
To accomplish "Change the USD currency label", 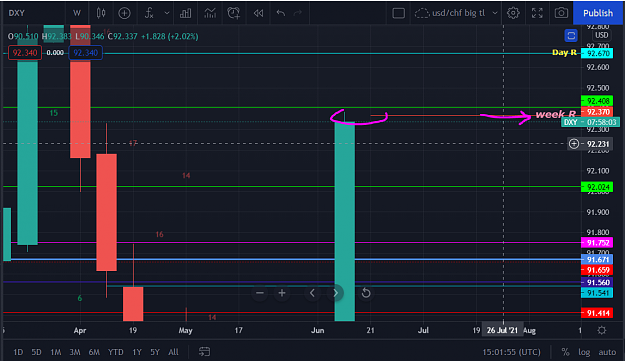I will (x=601, y=35).
